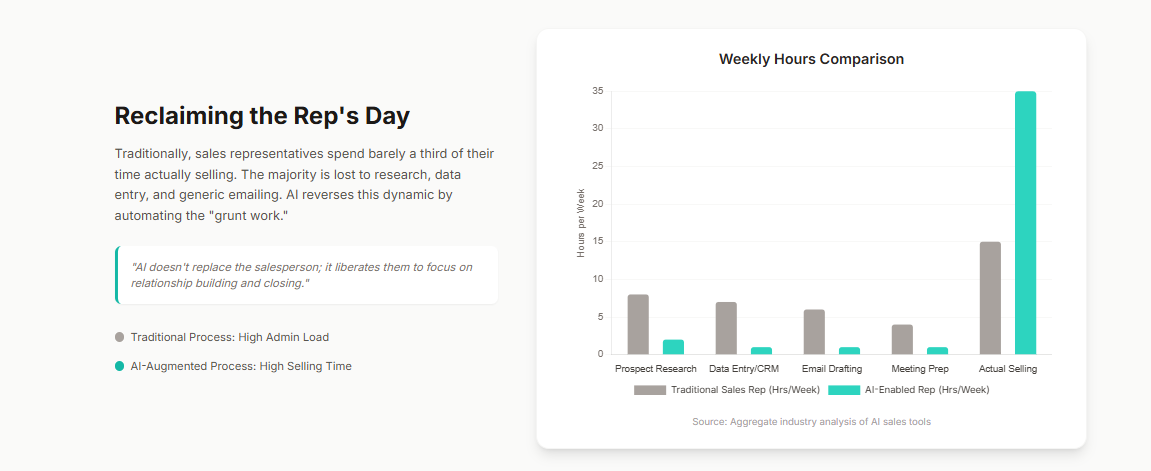Click teal AI-Enabled Rep legend swatch
The width and height of the screenshot is (1151, 471).
coord(843,389)
